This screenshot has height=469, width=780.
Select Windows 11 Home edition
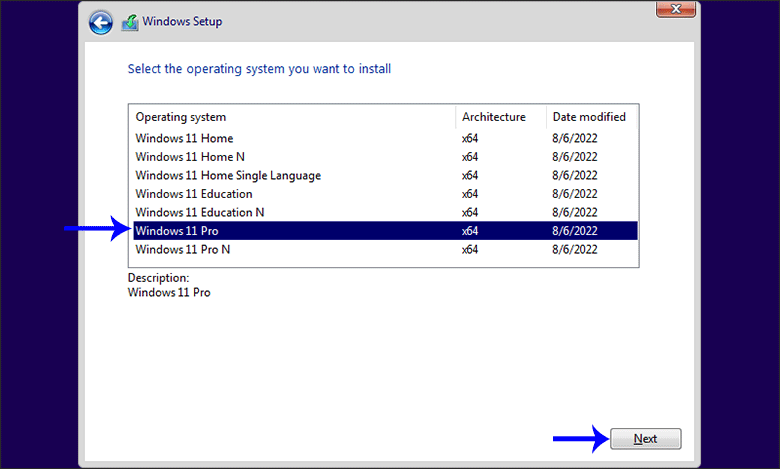point(386,138)
